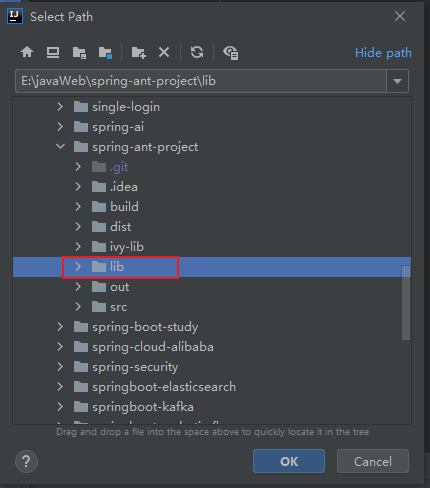The image size is (430, 488).
Task: Jump to module directory icon
Action: point(105,52)
